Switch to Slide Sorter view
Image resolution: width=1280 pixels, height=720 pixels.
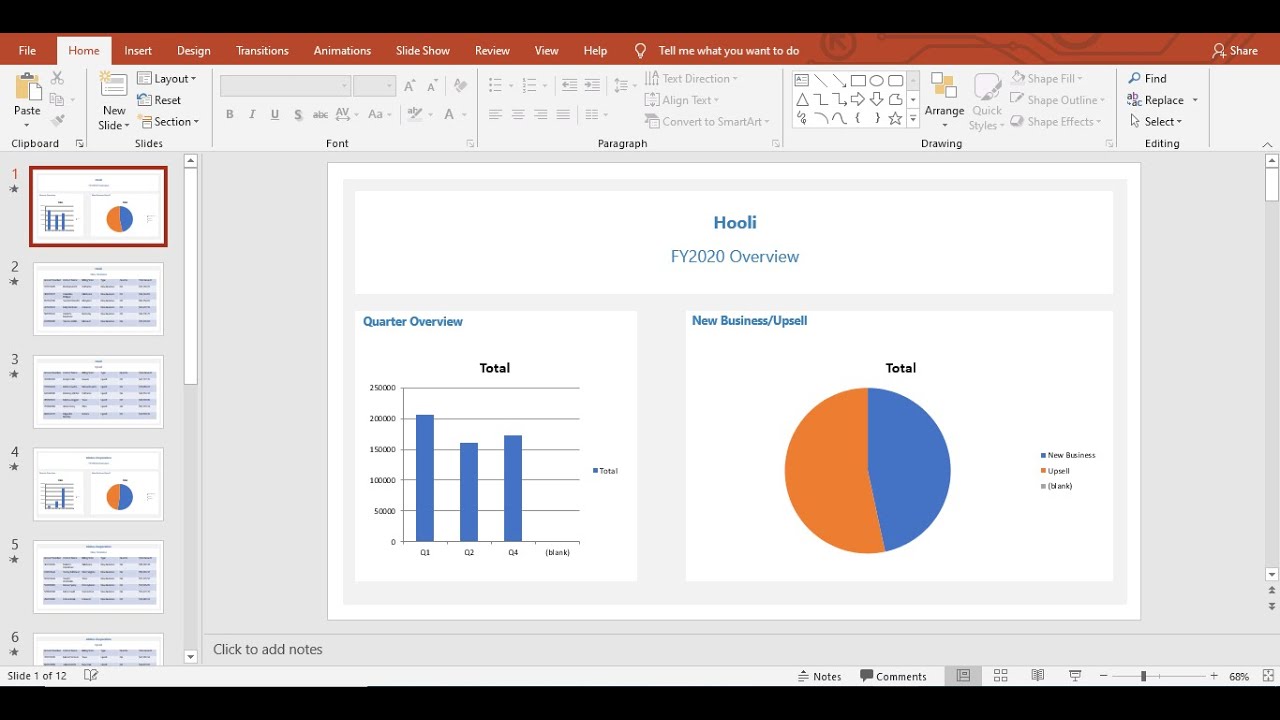click(1000, 676)
